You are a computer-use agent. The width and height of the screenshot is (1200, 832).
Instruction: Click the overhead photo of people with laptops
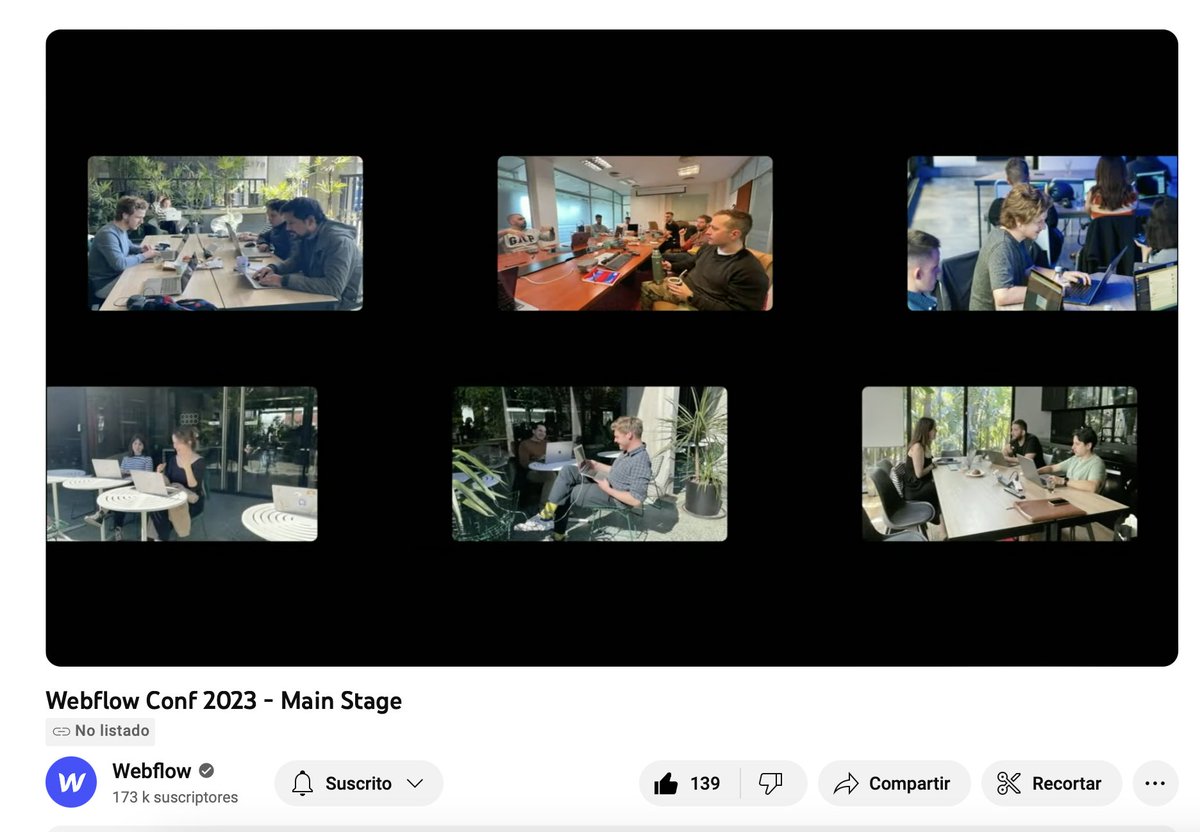[x=1042, y=233]
